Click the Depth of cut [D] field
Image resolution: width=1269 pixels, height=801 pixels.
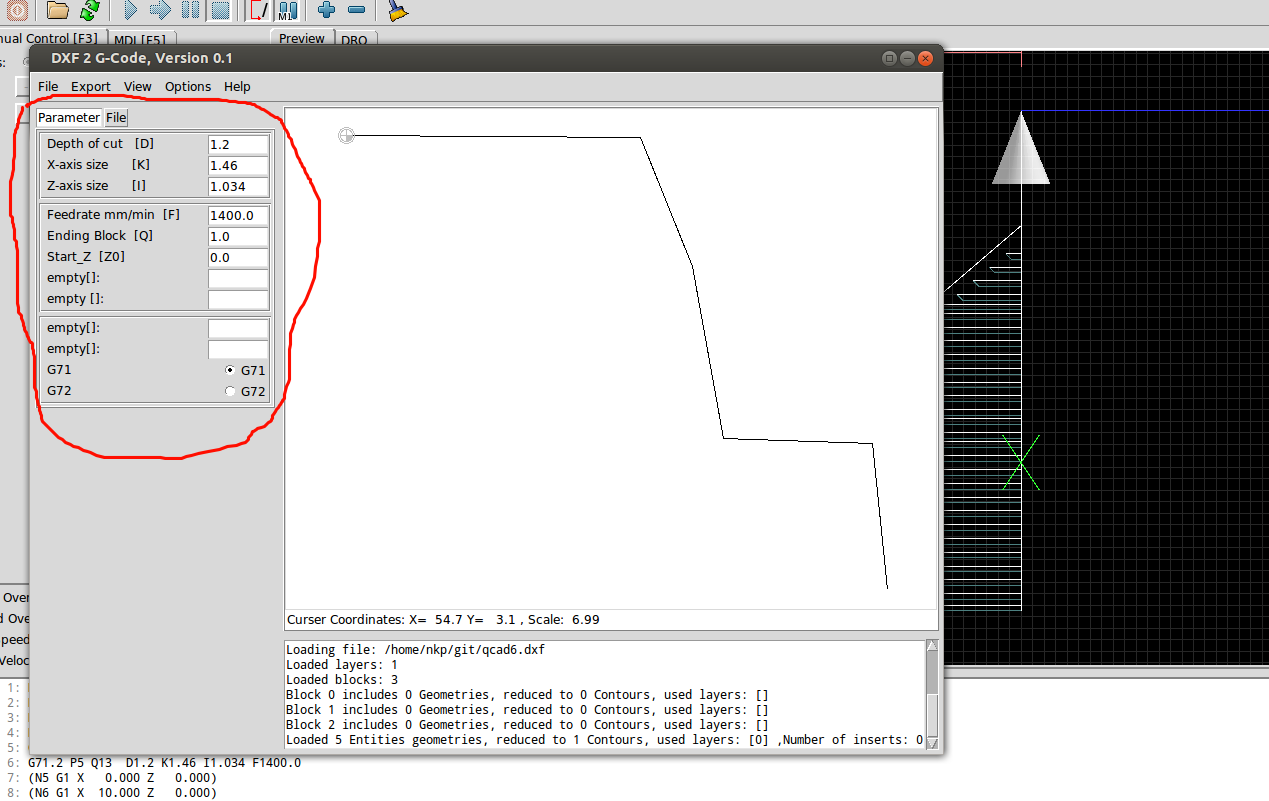[x=238, y=144]
